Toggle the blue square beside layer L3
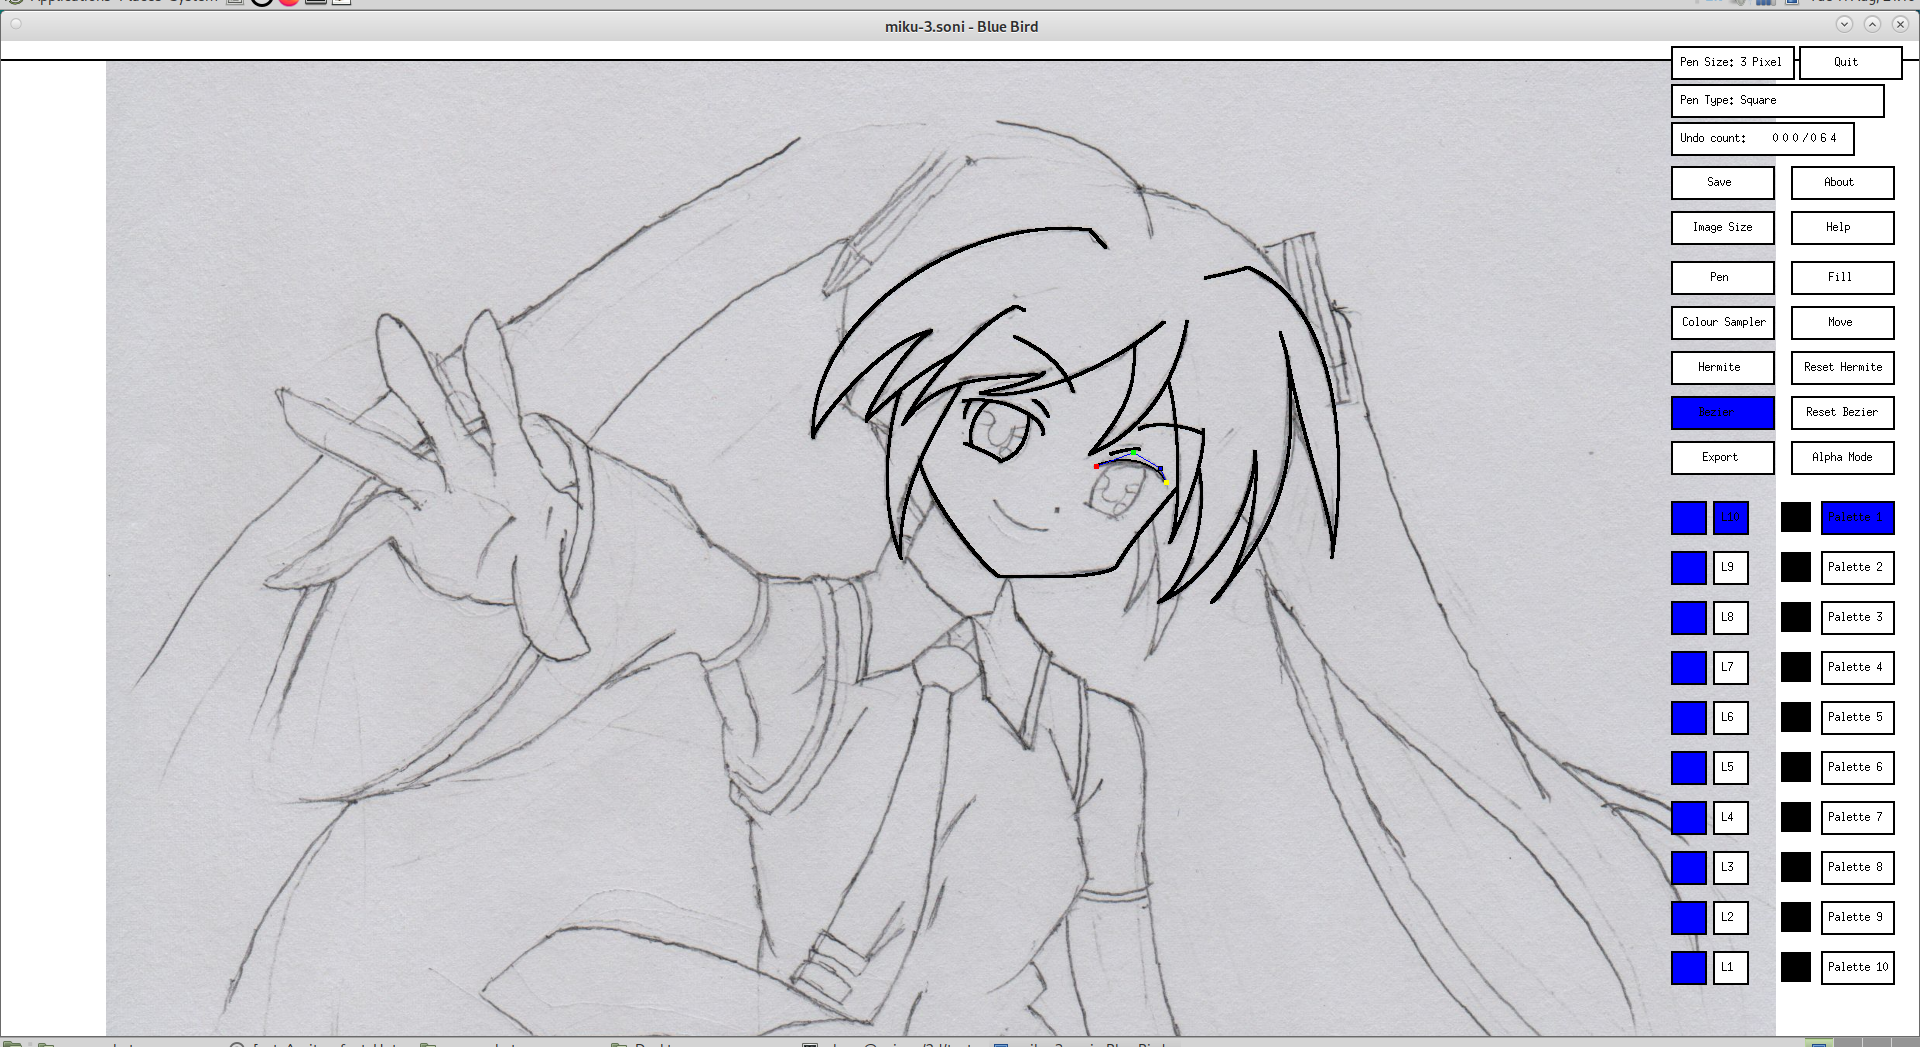The height and width of the screenshot is (1047, 1920). (1689, 868)
